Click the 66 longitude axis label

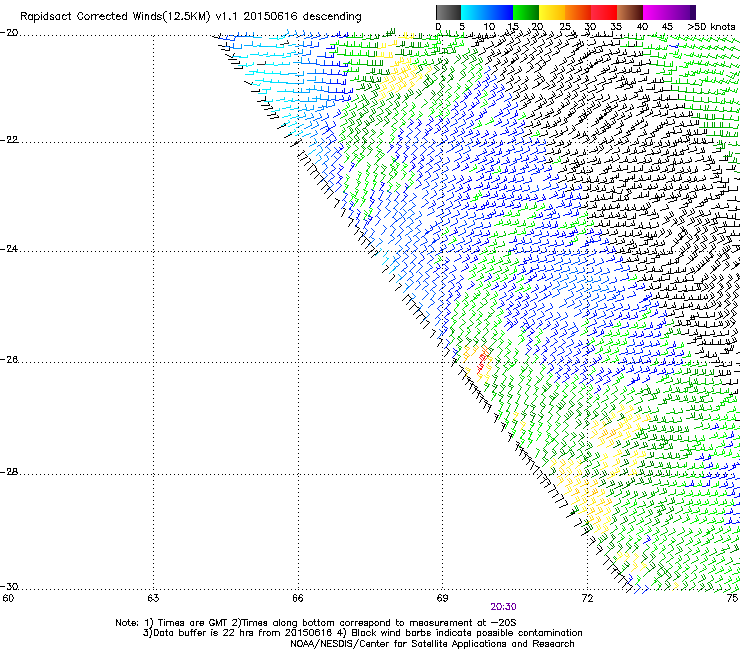pos(298,598)
